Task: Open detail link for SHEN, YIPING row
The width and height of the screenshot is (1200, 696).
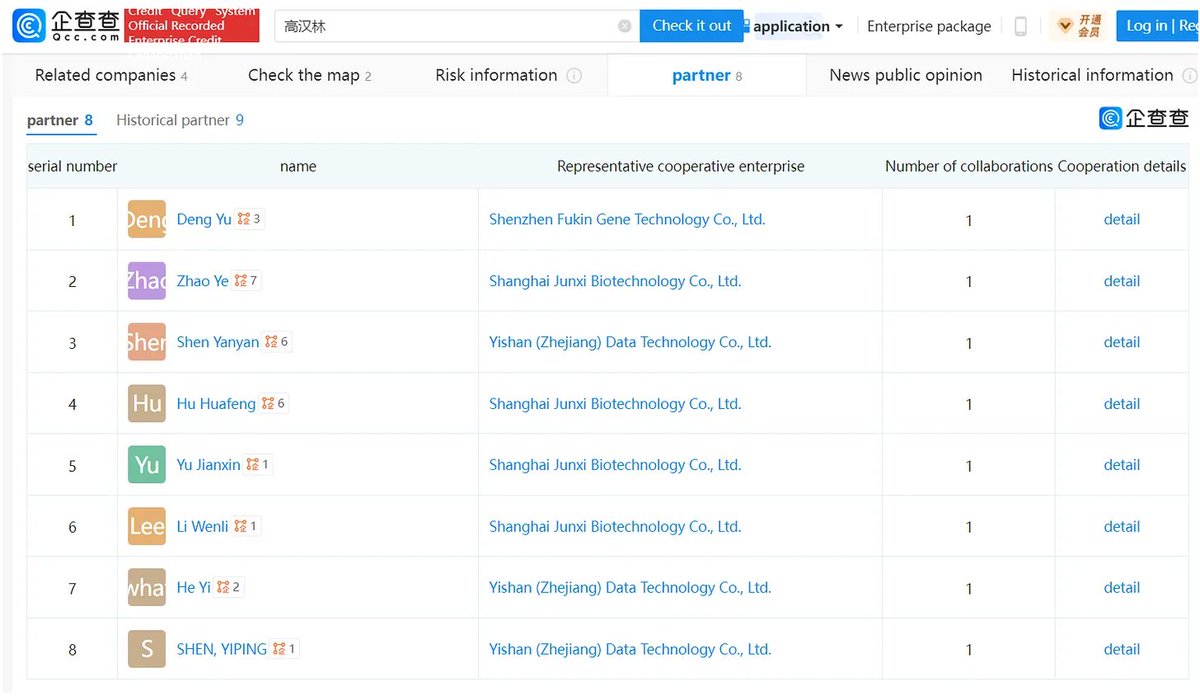Action: [1121, 649]
